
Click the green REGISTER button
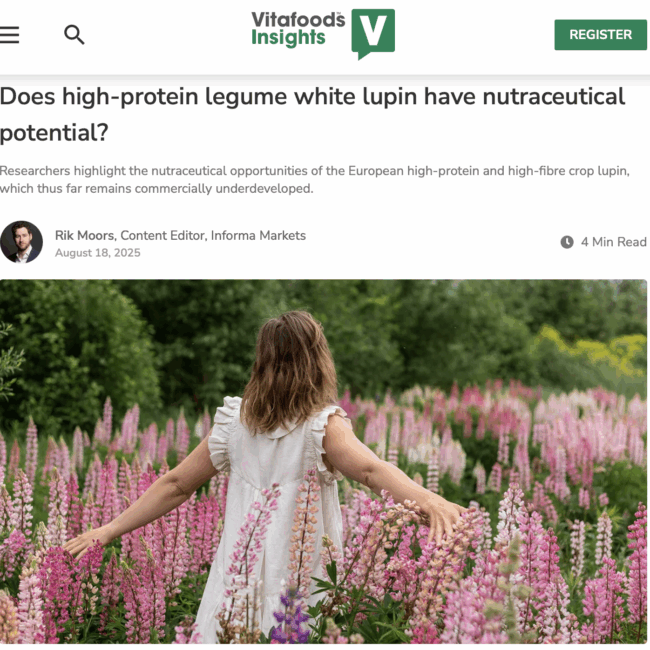tap(600, 34)
